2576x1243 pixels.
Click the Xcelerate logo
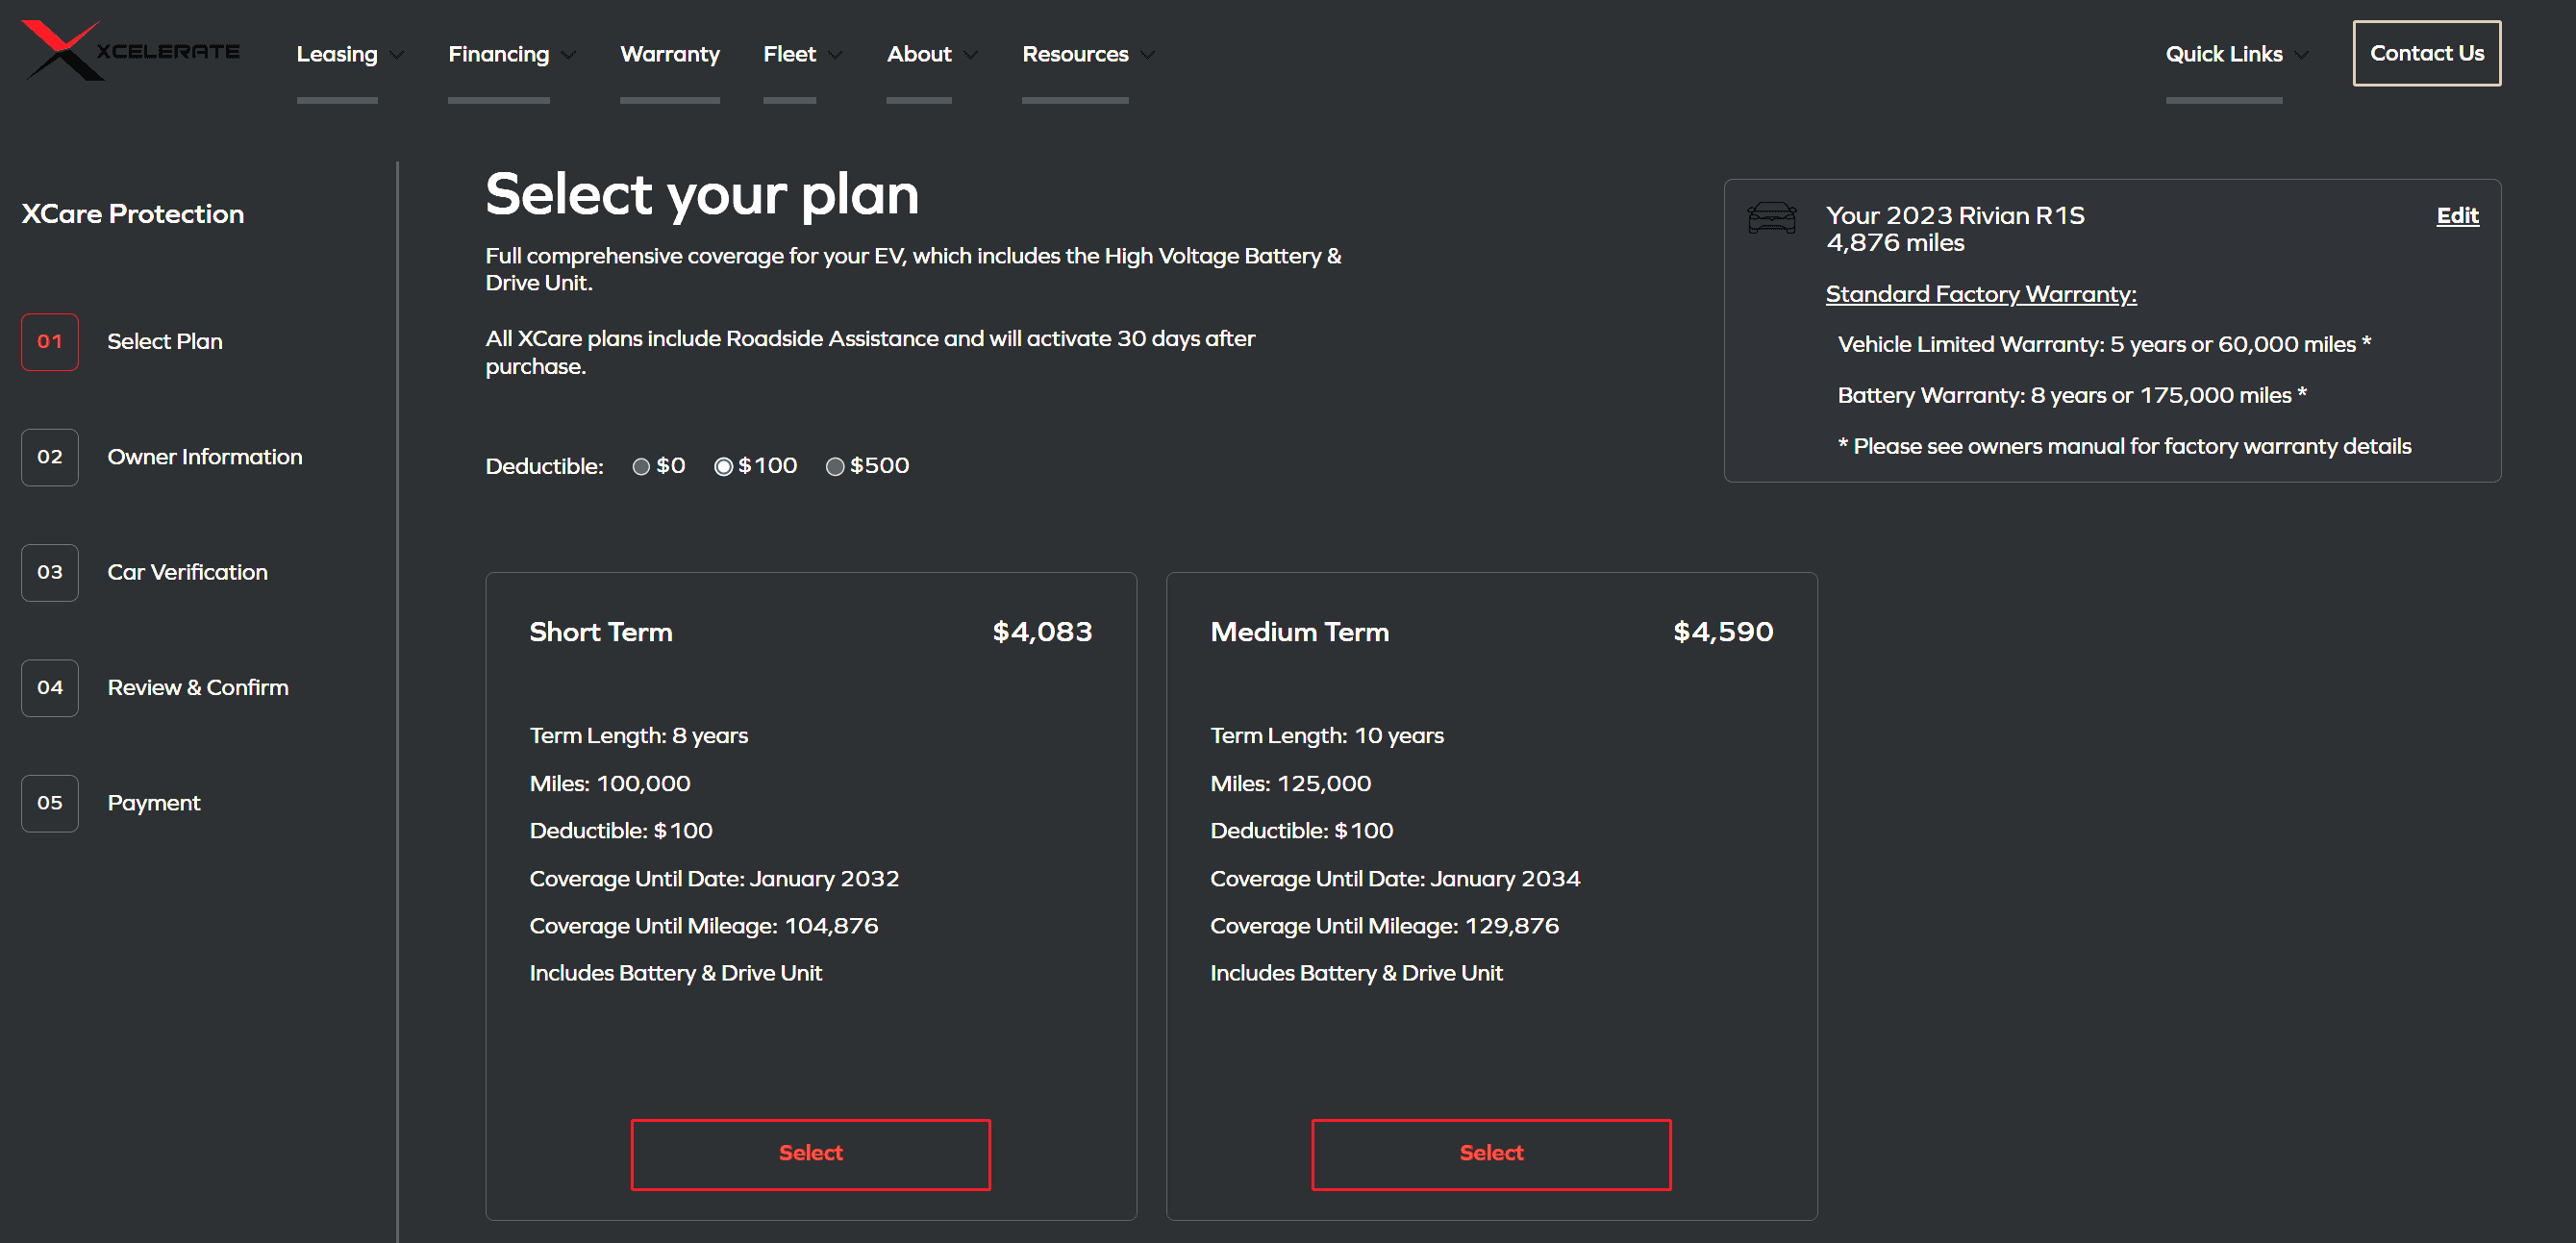tap(131, 50)
